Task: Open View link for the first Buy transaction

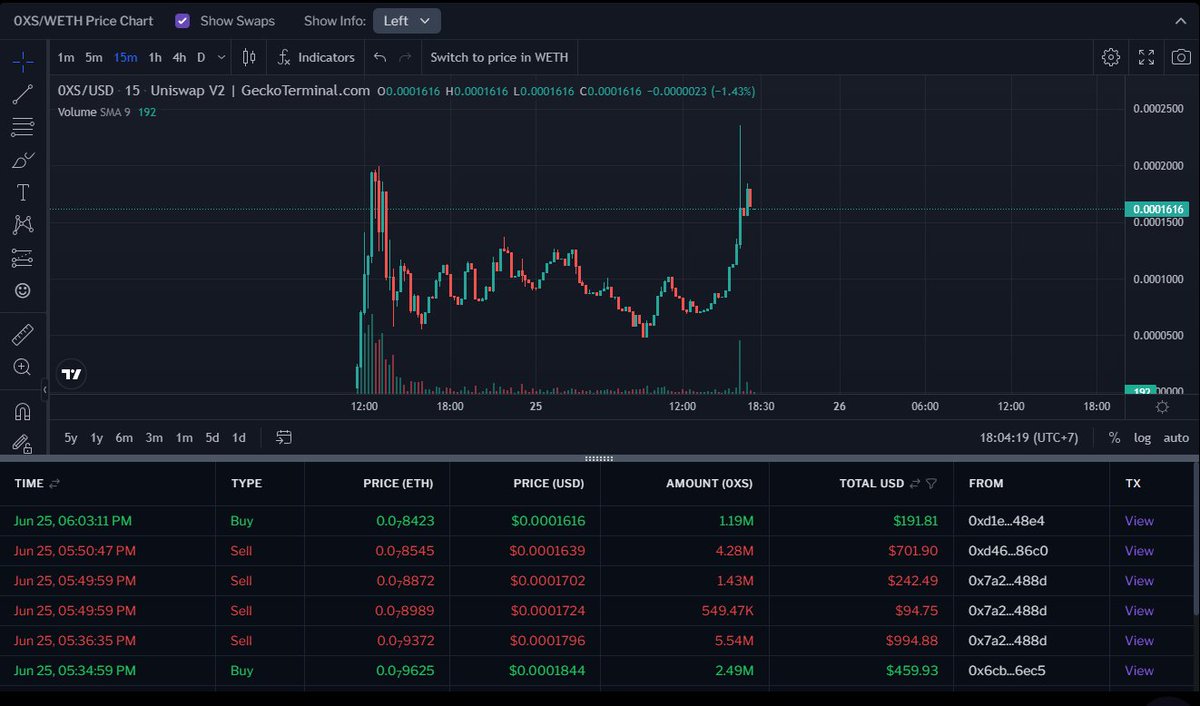Action: coord(1139,520)
